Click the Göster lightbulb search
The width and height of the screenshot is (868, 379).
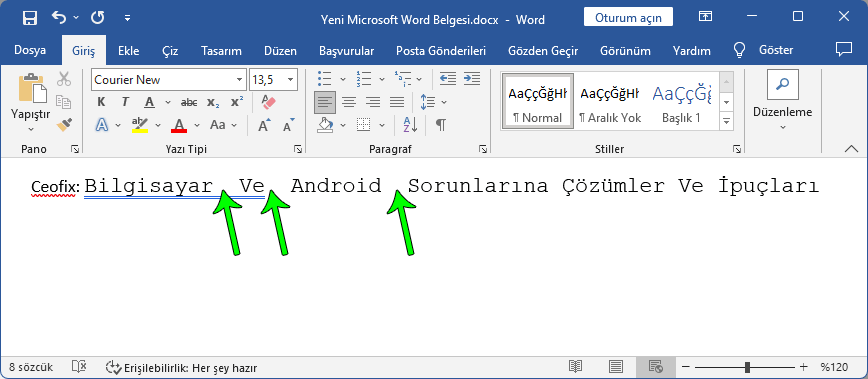[763, 50]
